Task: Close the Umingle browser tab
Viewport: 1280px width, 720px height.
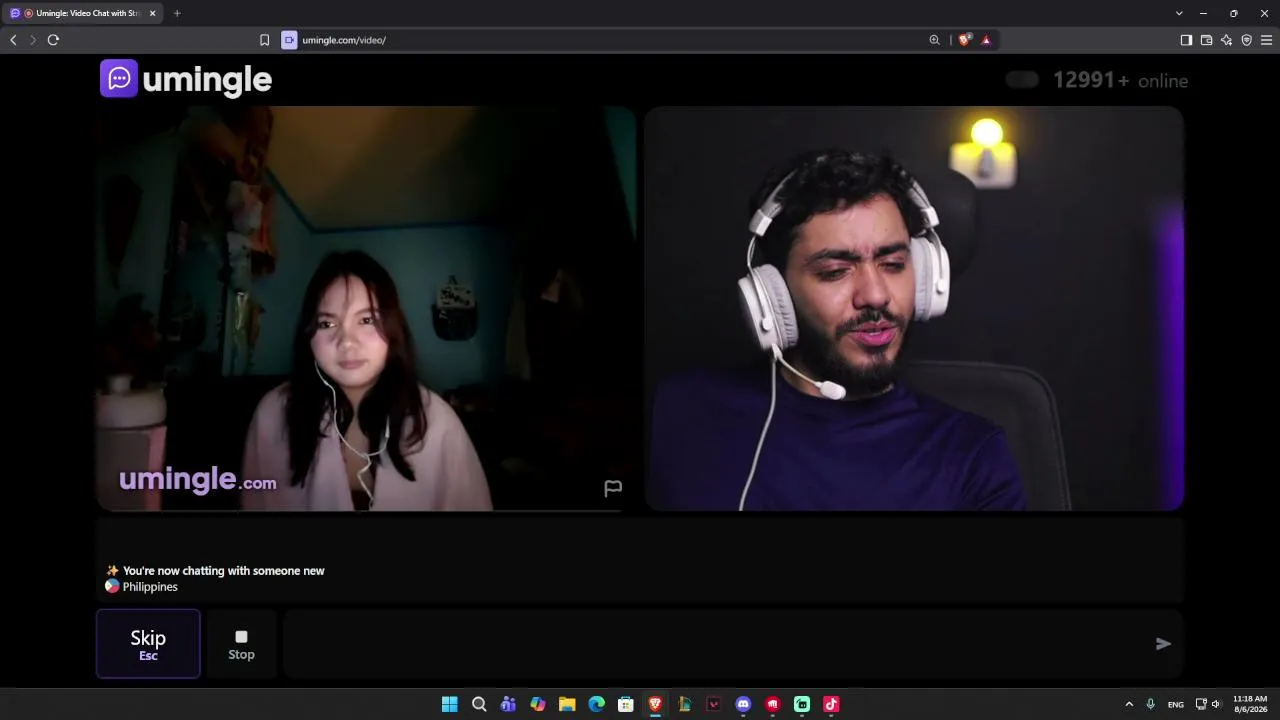Action: pyautogui.click(x=152, y=13)
